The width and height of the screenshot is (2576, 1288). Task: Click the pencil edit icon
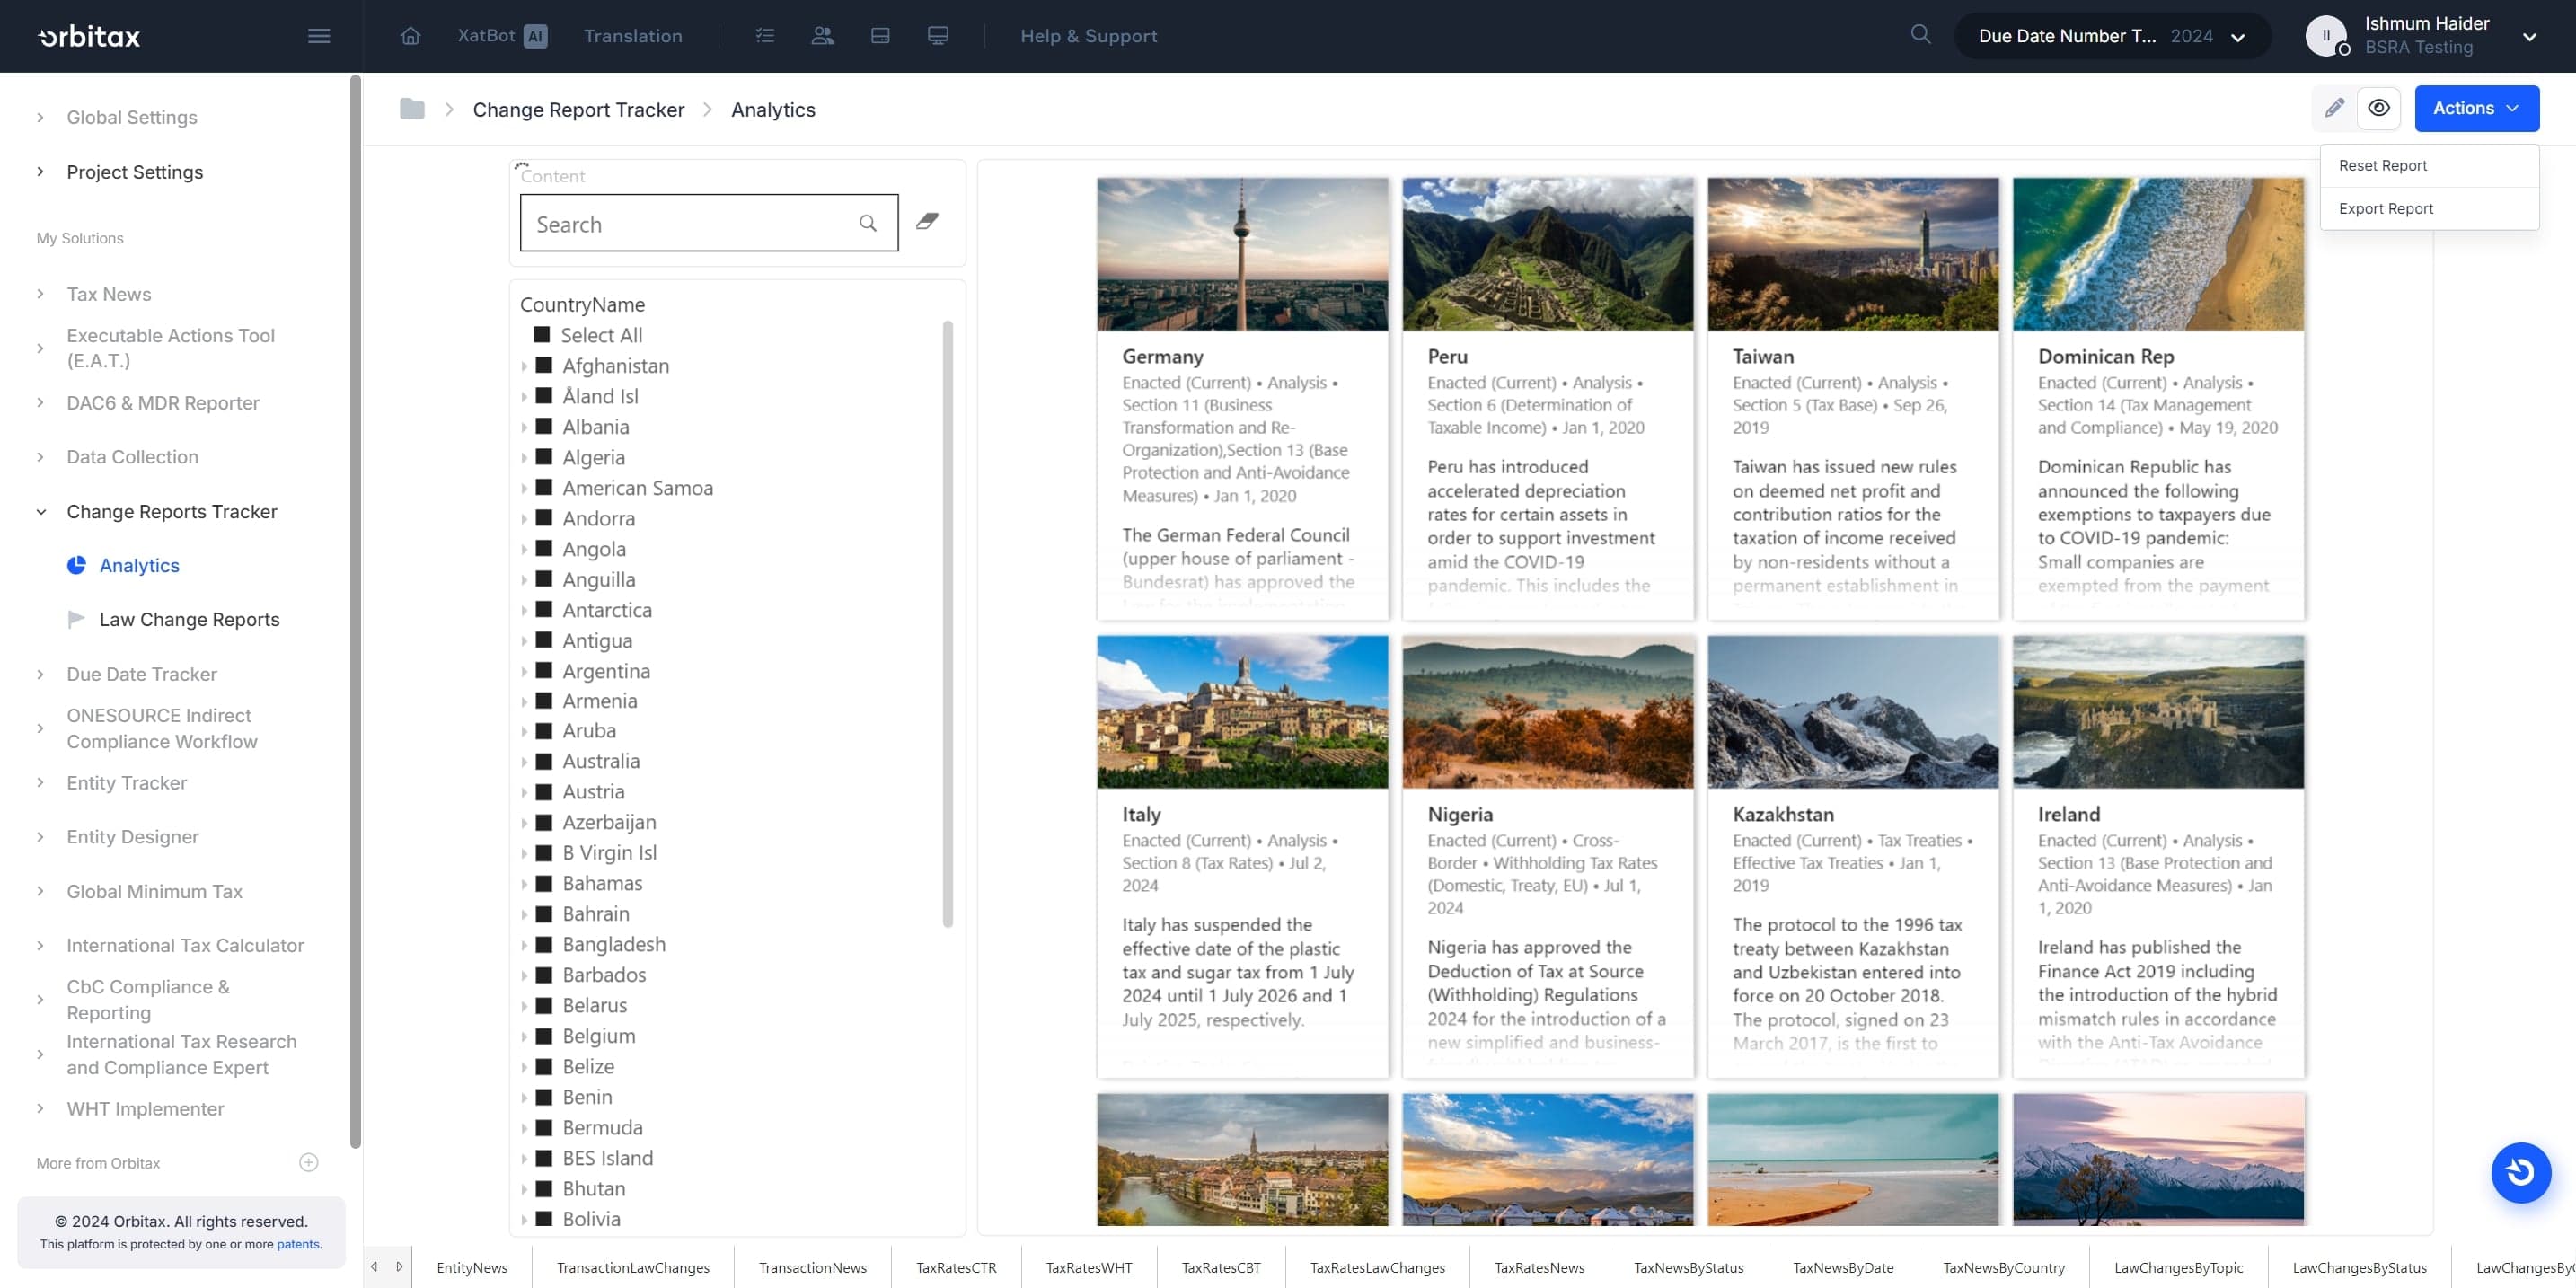(x=2334, y=108)
